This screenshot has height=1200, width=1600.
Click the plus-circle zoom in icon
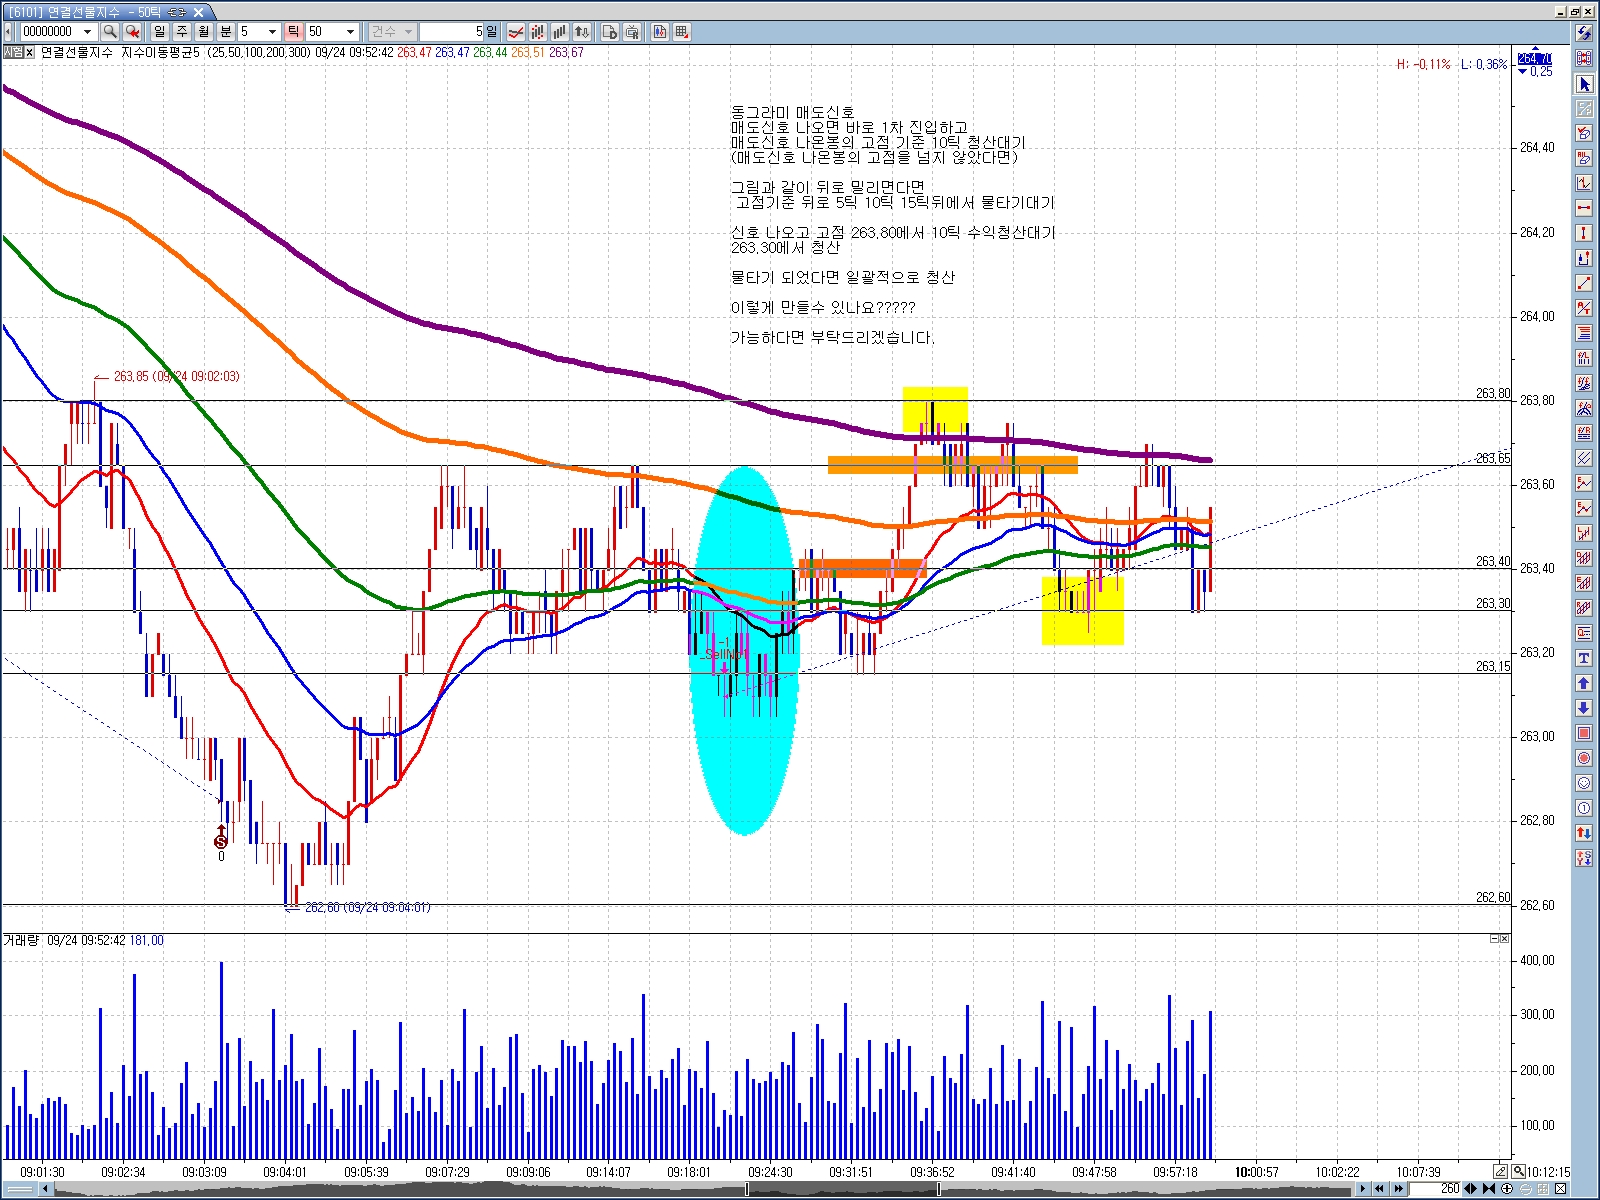pyautogui.click(x=1507, y=1189)
